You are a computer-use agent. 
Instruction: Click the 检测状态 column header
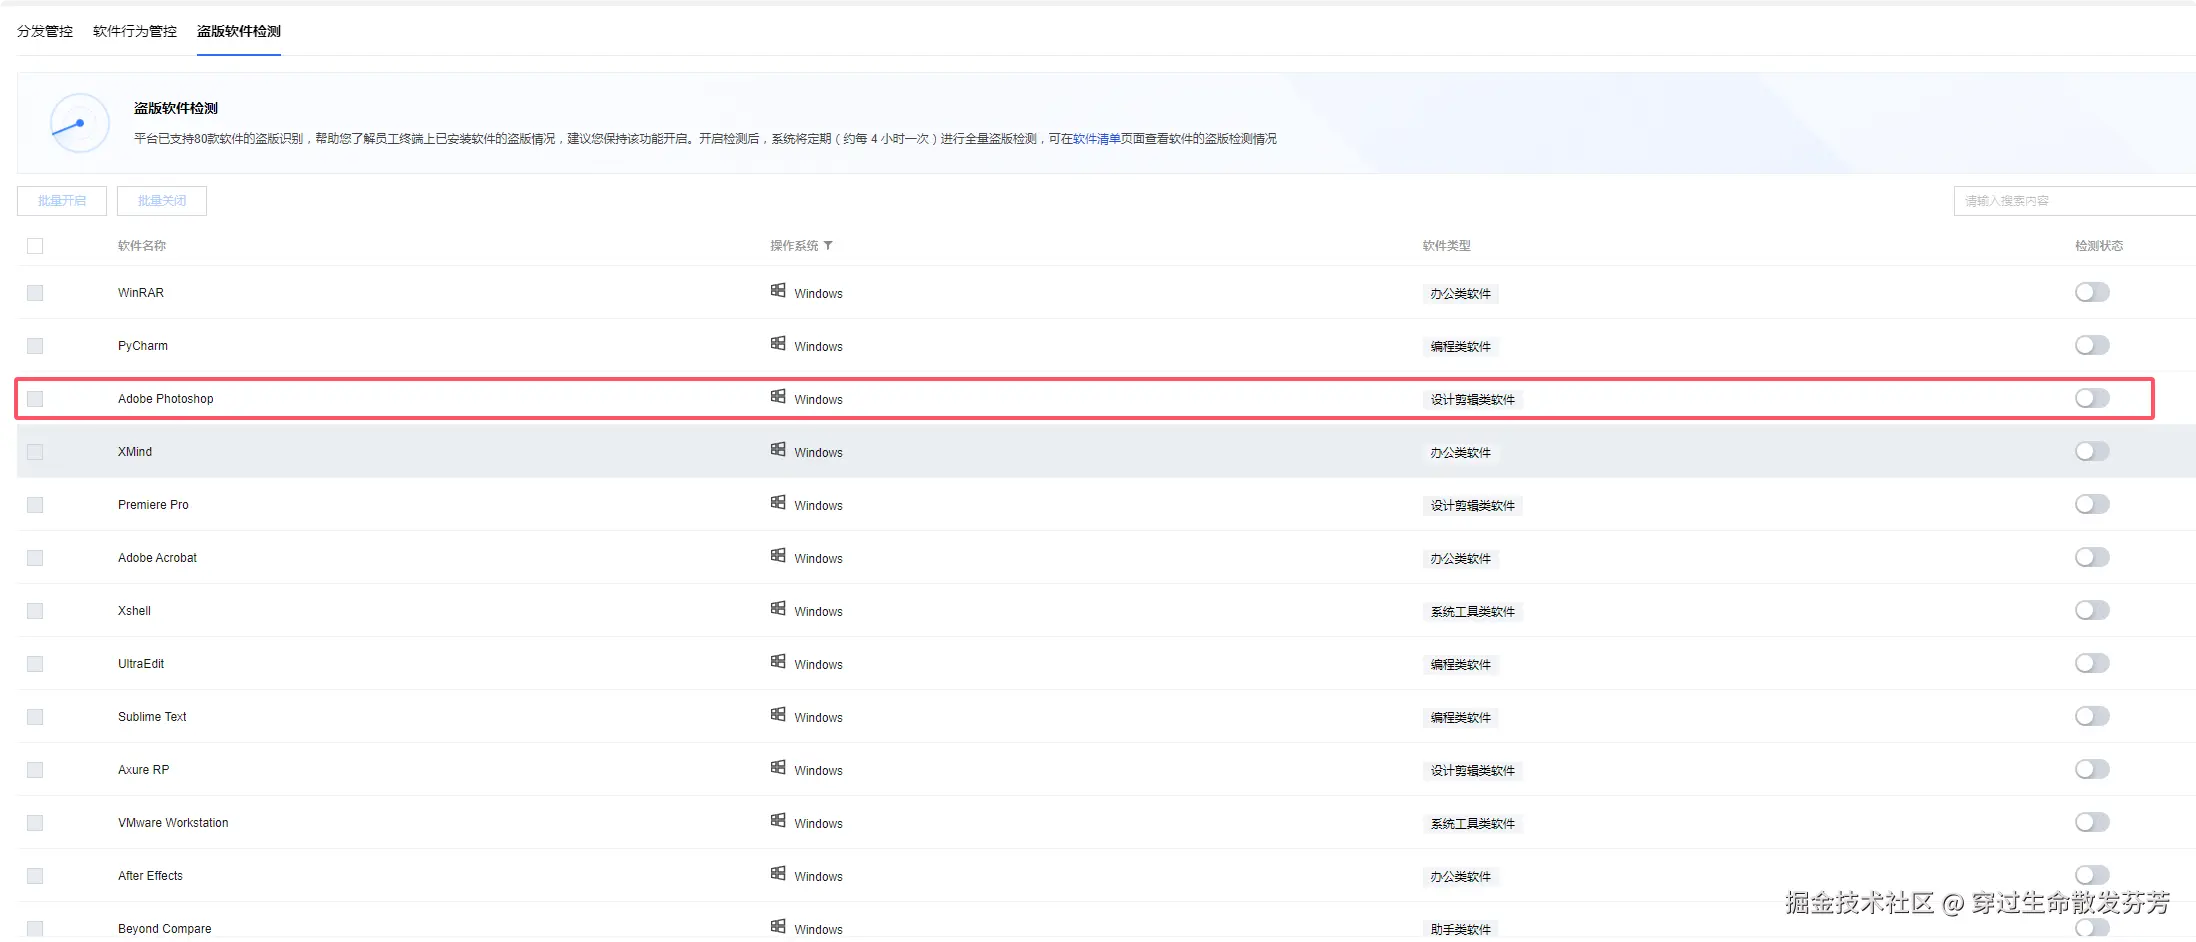pos(2099,246)
